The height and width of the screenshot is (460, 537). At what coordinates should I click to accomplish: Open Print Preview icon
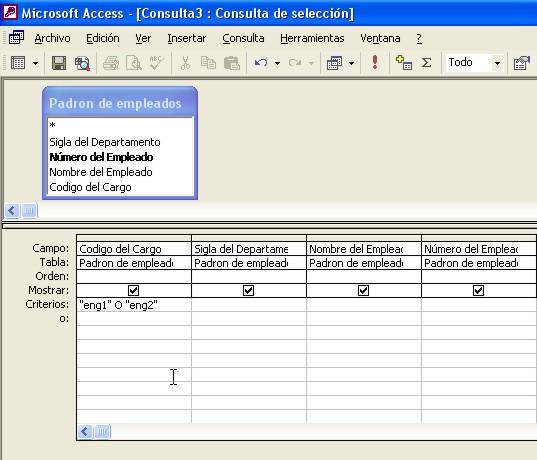click(134, 63)
